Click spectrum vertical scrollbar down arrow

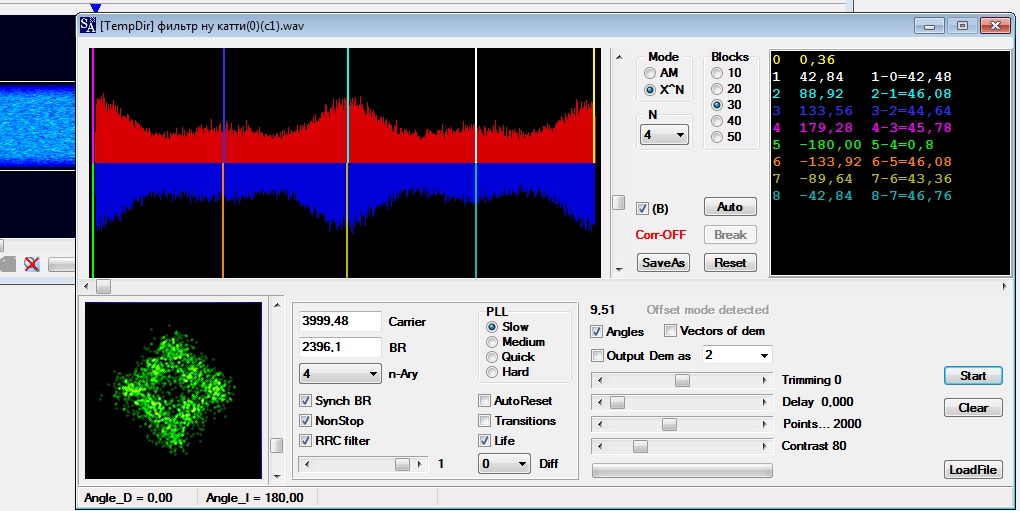pyautogui.click(x=619, y=269)
